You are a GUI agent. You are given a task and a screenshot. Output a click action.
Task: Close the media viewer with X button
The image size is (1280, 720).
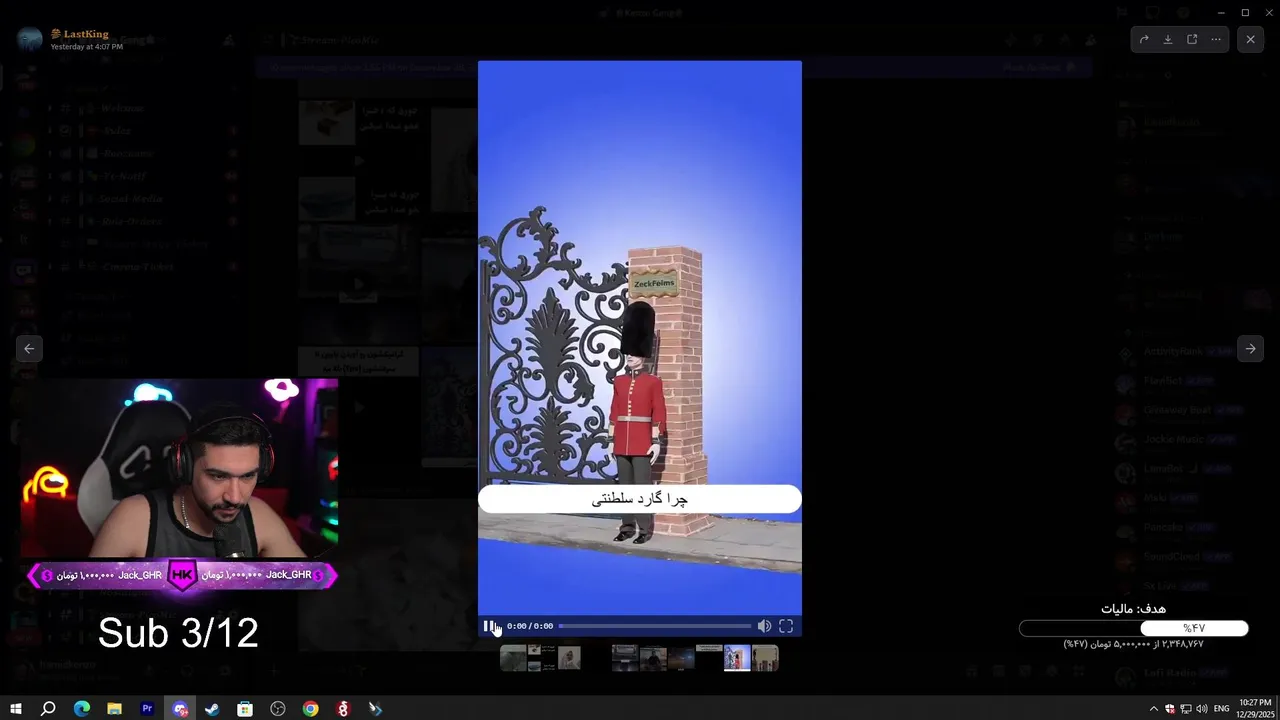(1250, 39)
